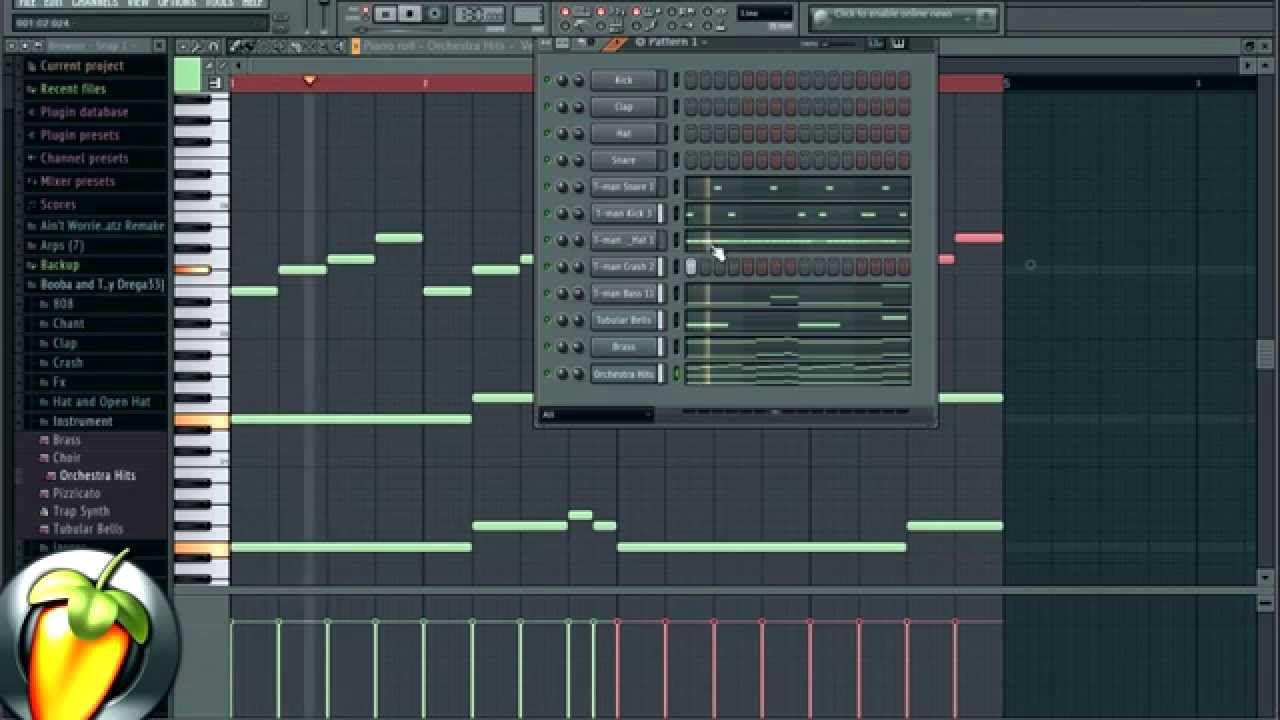The height and width of the screenshot is (720, 1280).
Task: Adjust the Tubular Bells volume knob
Action: pyautogui.click(x=578, y=320)
